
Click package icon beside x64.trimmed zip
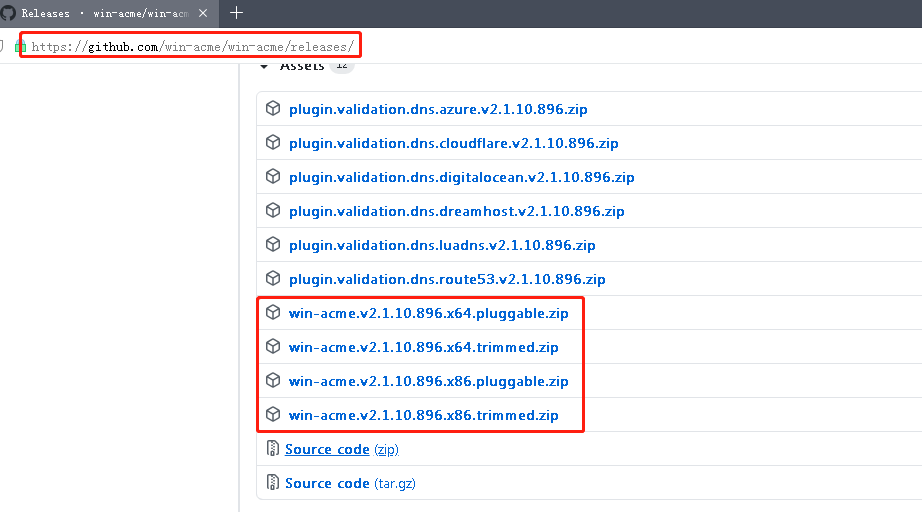(x=273, y=346)
